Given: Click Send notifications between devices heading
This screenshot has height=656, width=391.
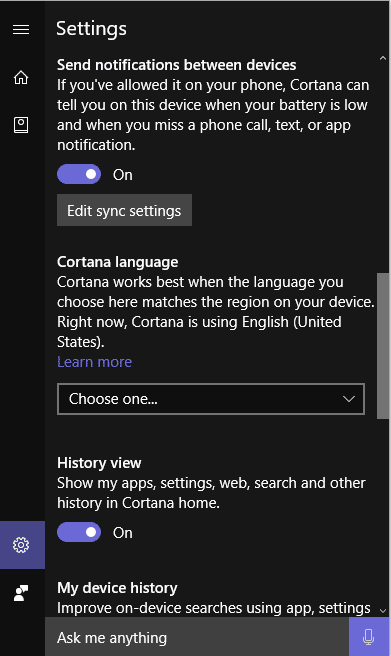Looking at the screenshot, I should (176, 65).
